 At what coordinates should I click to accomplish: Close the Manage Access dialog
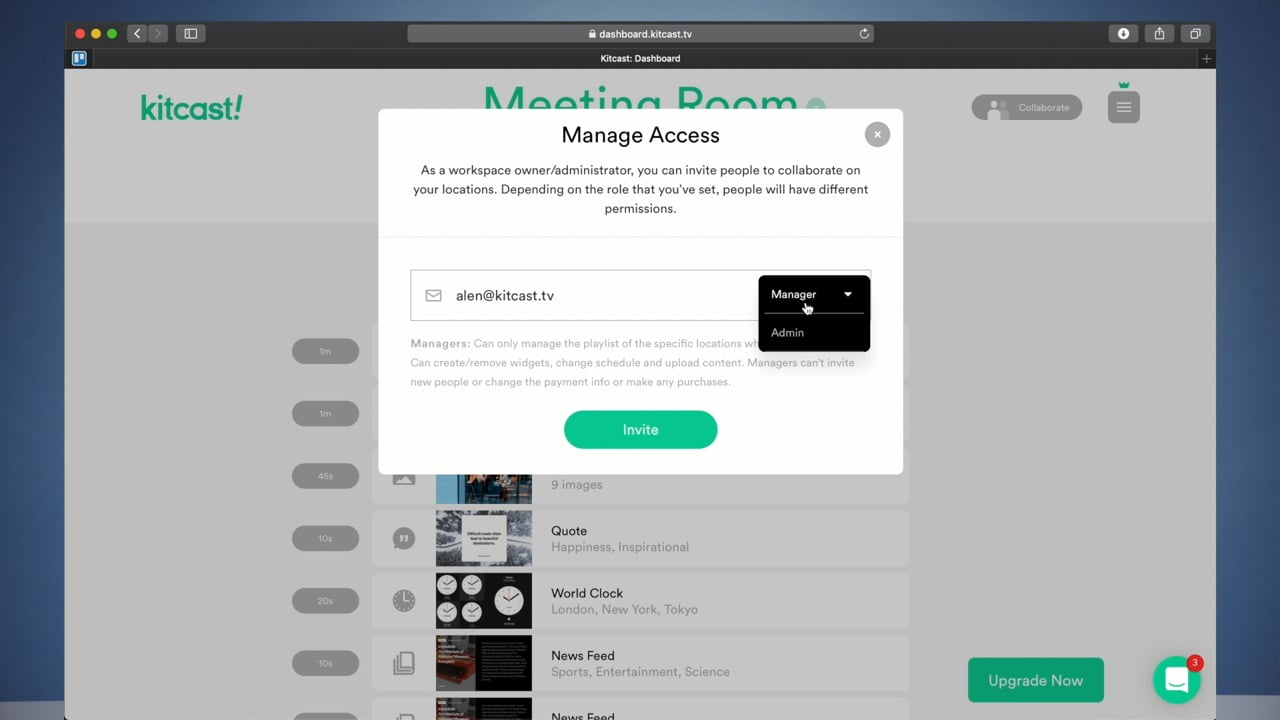tap(877, 134)
